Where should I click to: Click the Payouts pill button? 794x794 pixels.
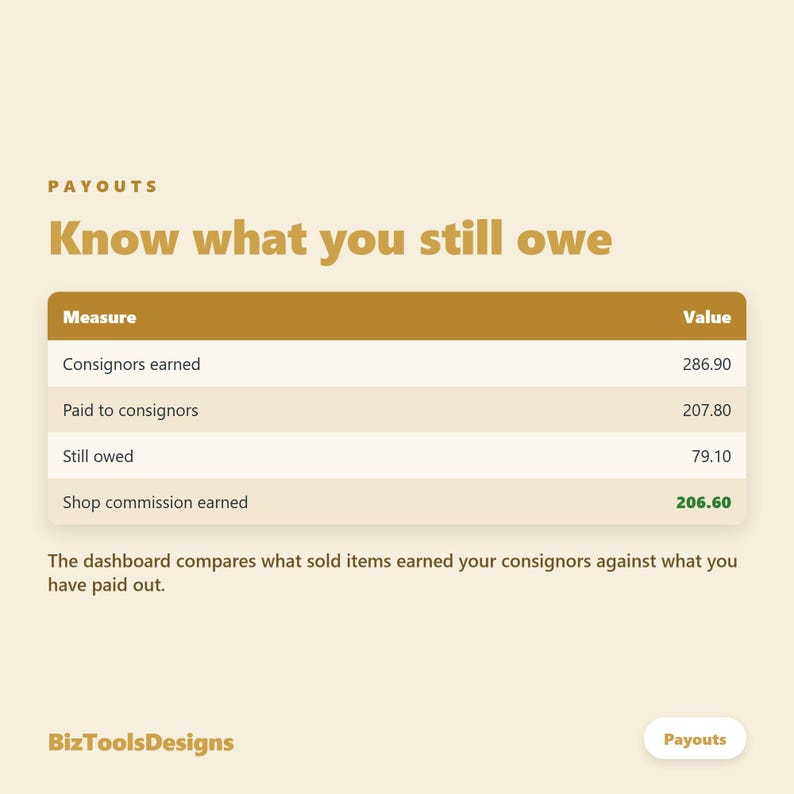pos(695,739)
